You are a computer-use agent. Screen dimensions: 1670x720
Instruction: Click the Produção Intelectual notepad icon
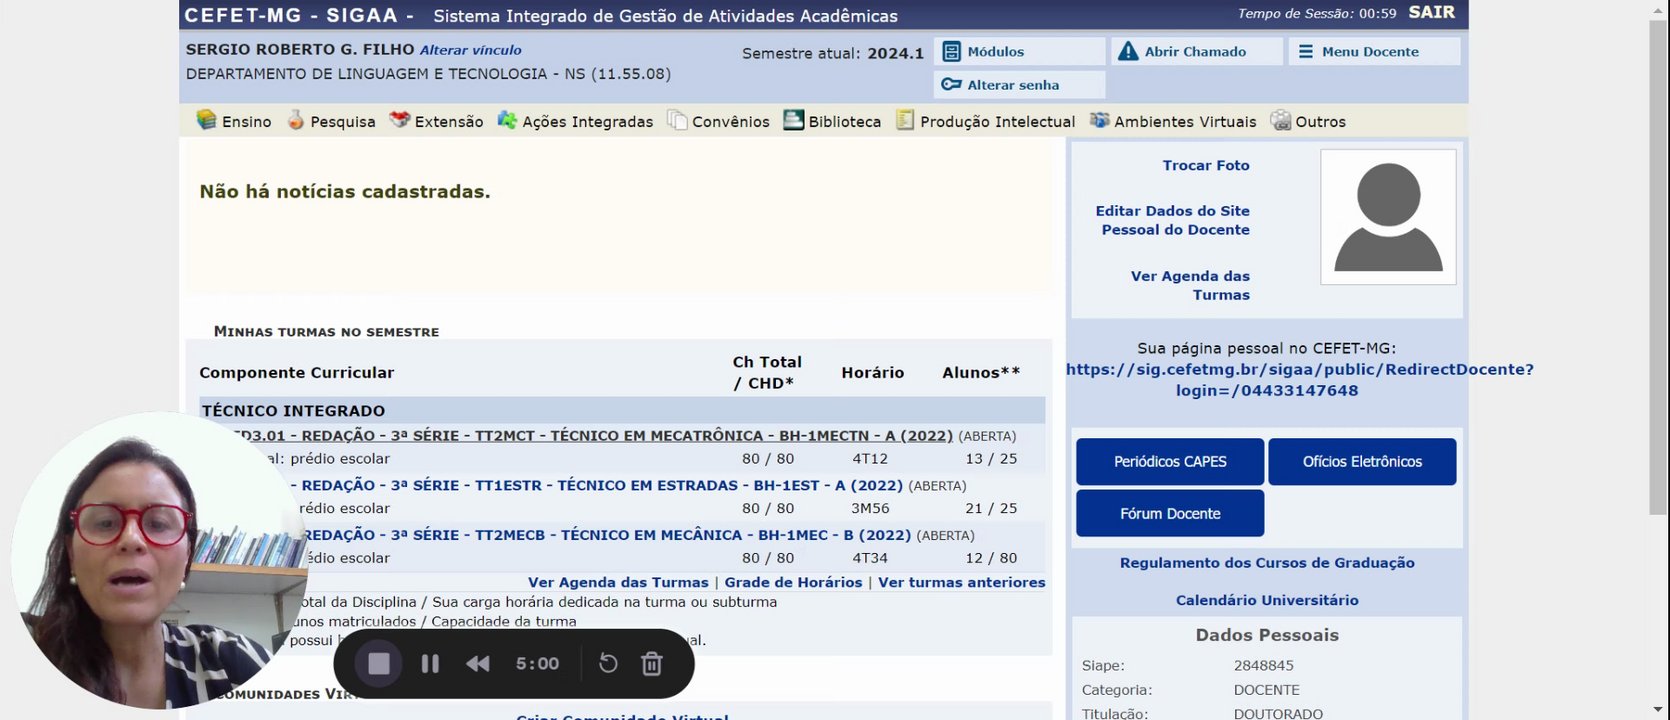tap(905, 120)
